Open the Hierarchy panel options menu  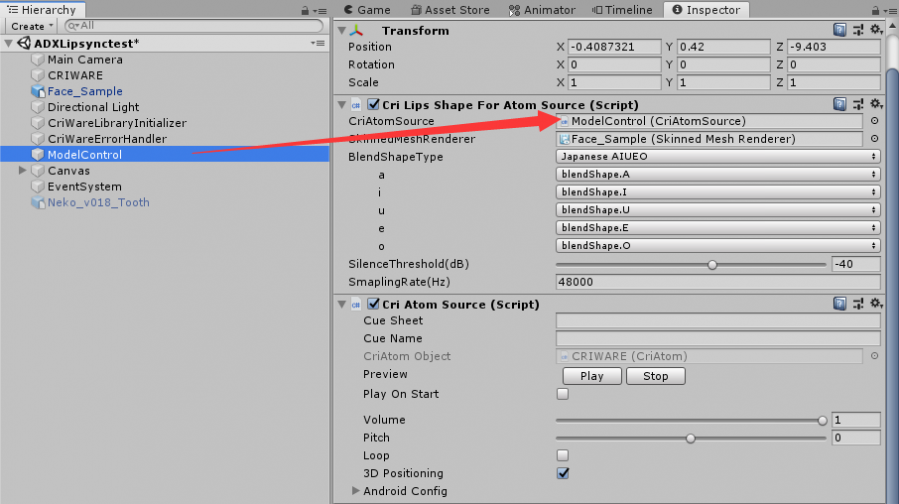320,11
